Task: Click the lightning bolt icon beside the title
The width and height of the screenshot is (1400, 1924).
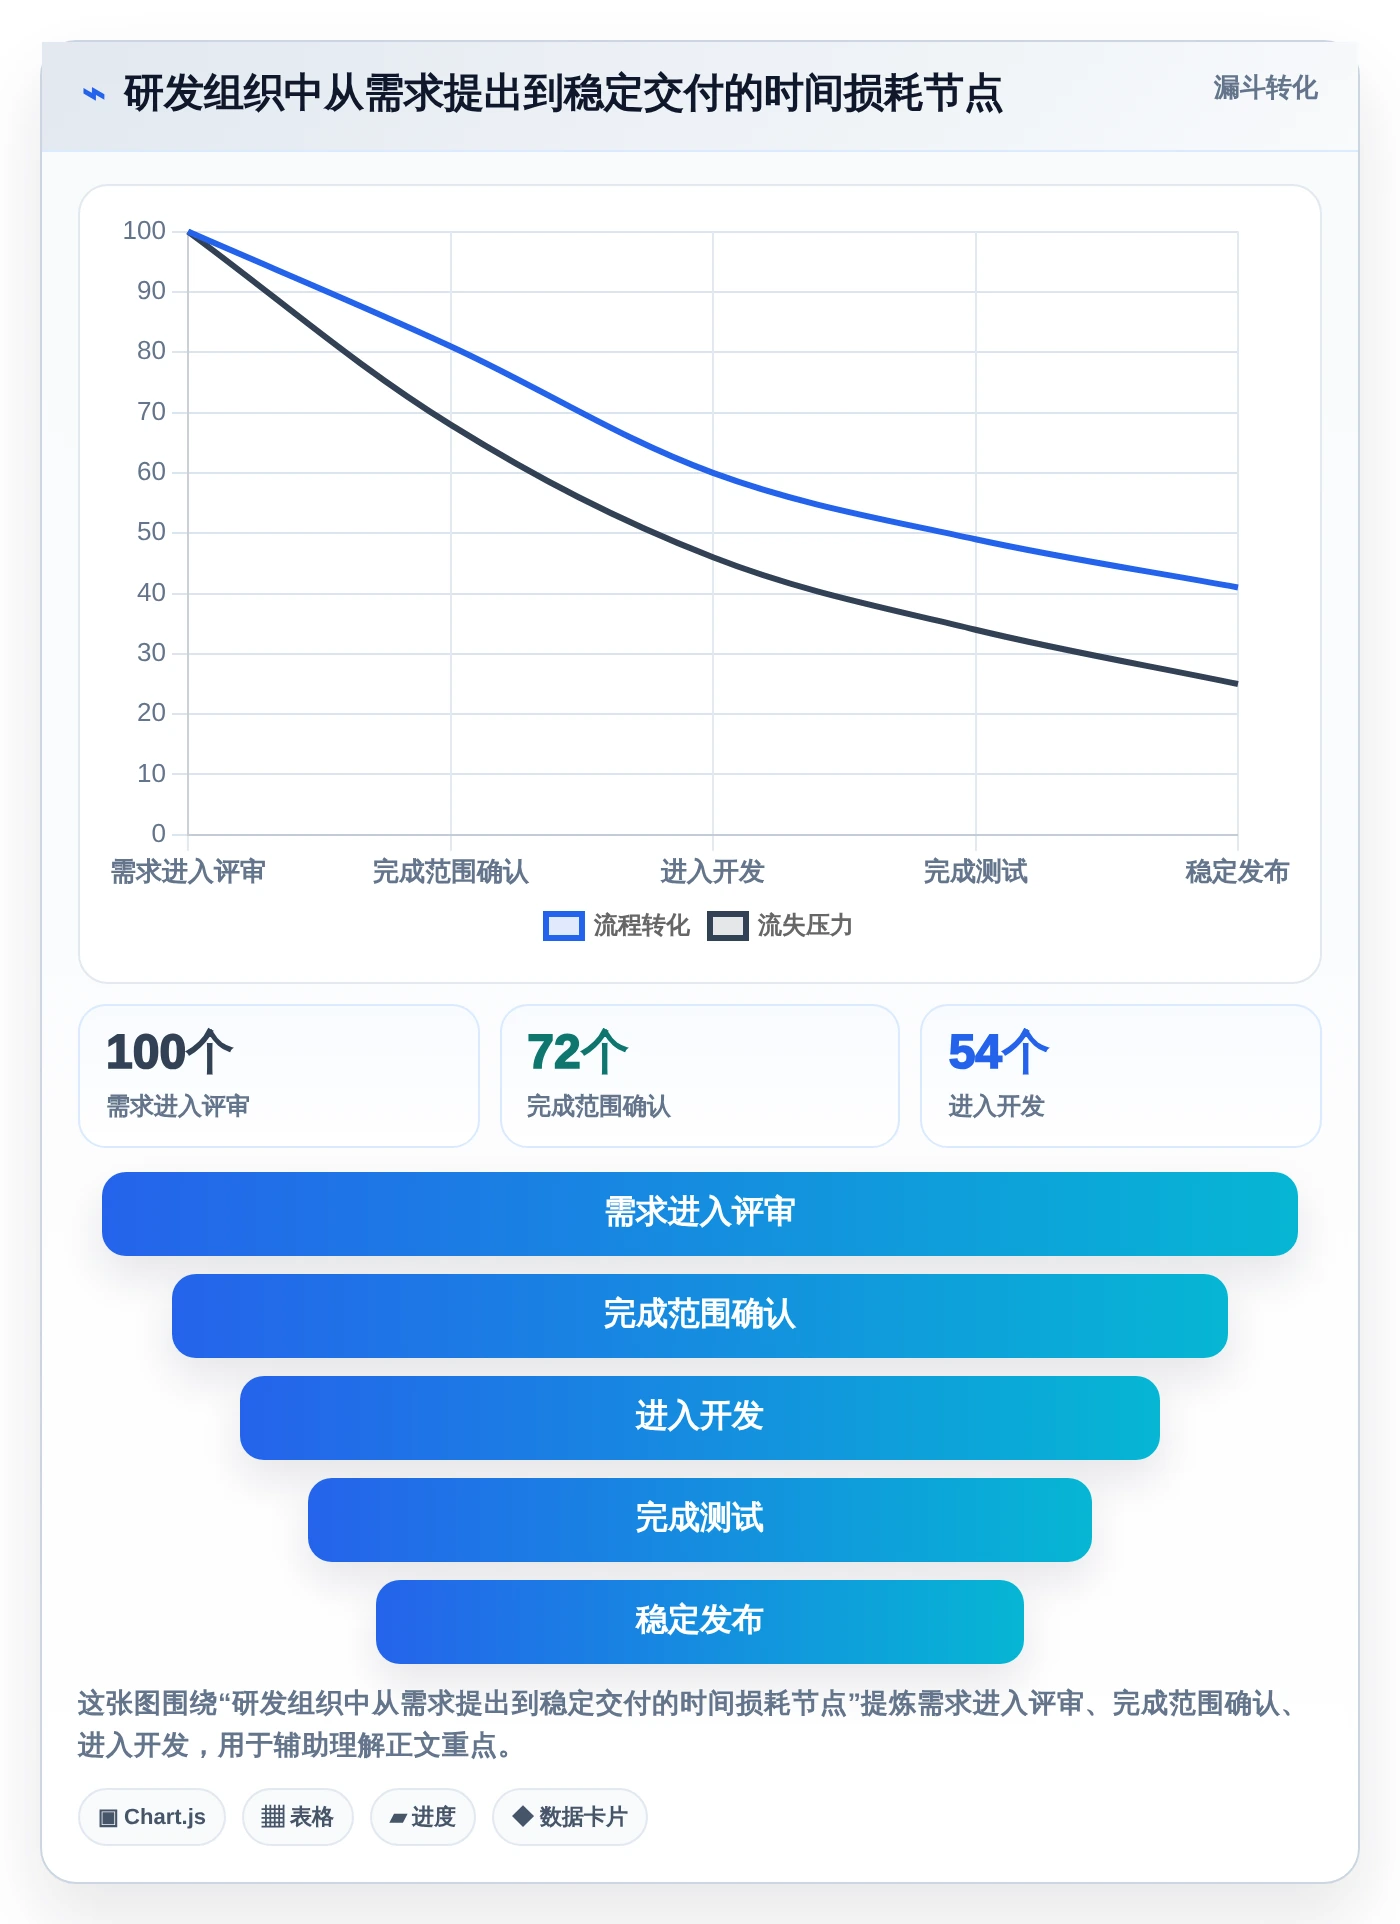Action: point(93,94)
